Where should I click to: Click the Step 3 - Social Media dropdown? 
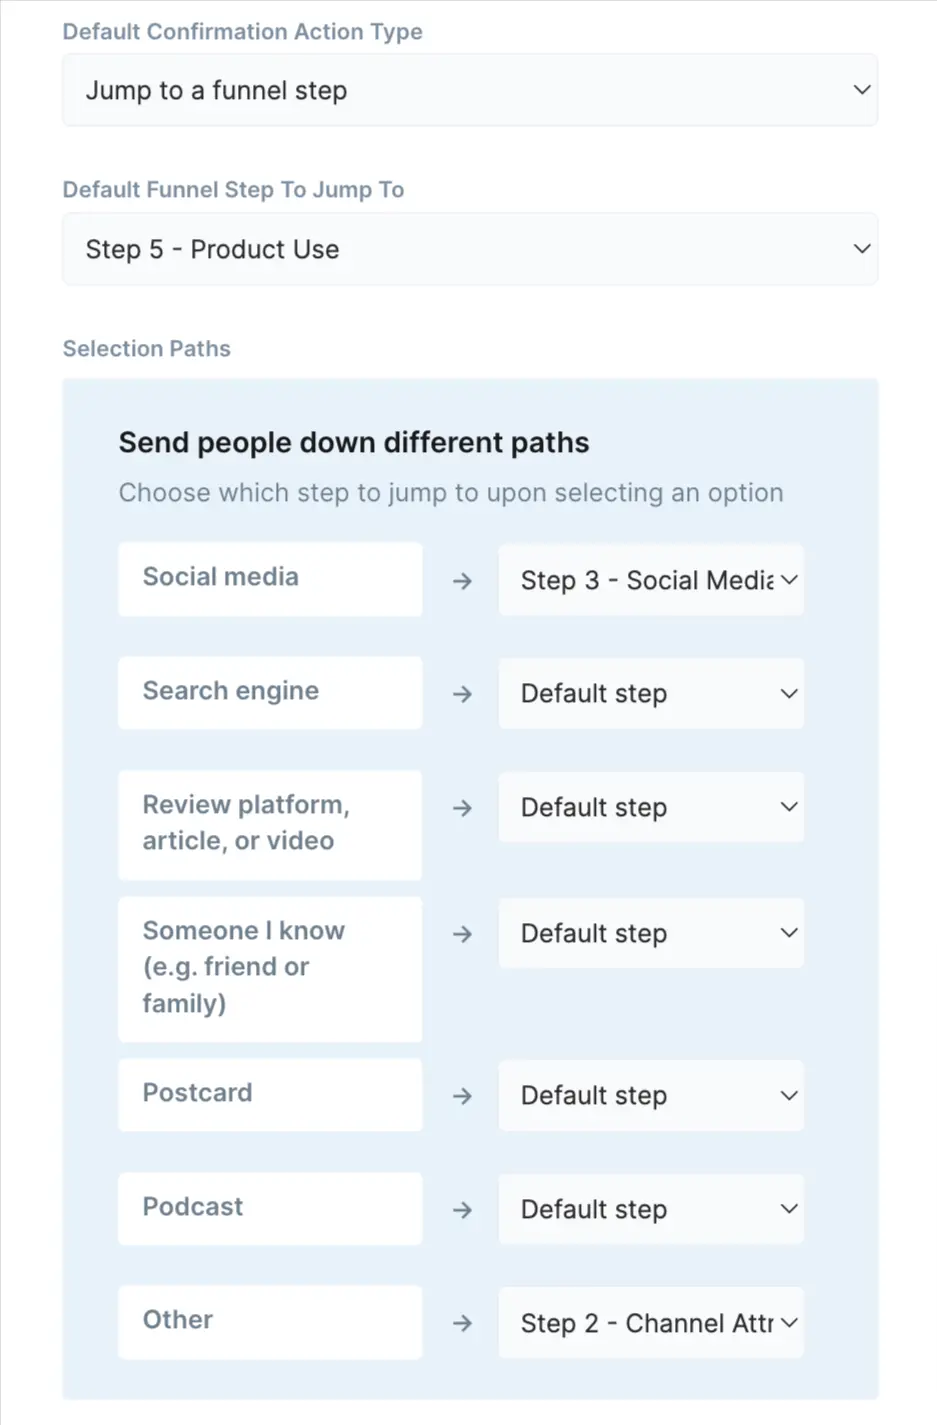(650, 580)
